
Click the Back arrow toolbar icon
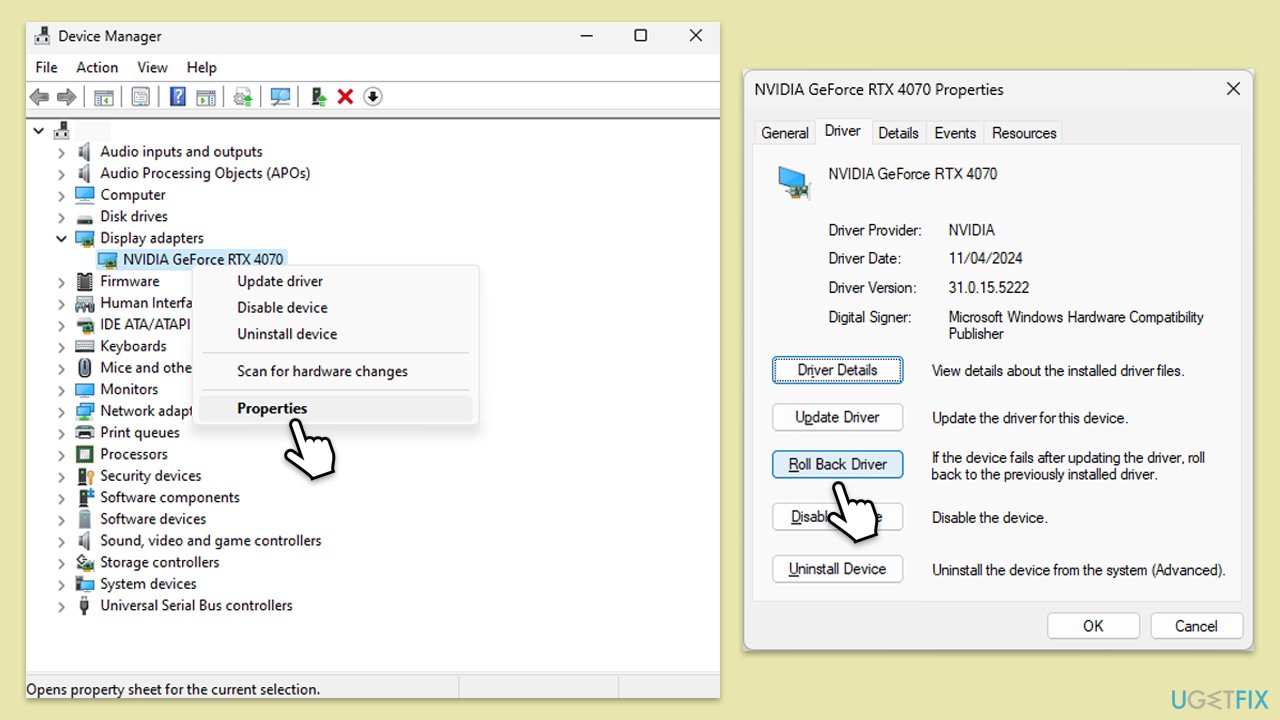(x=39, y=96)
